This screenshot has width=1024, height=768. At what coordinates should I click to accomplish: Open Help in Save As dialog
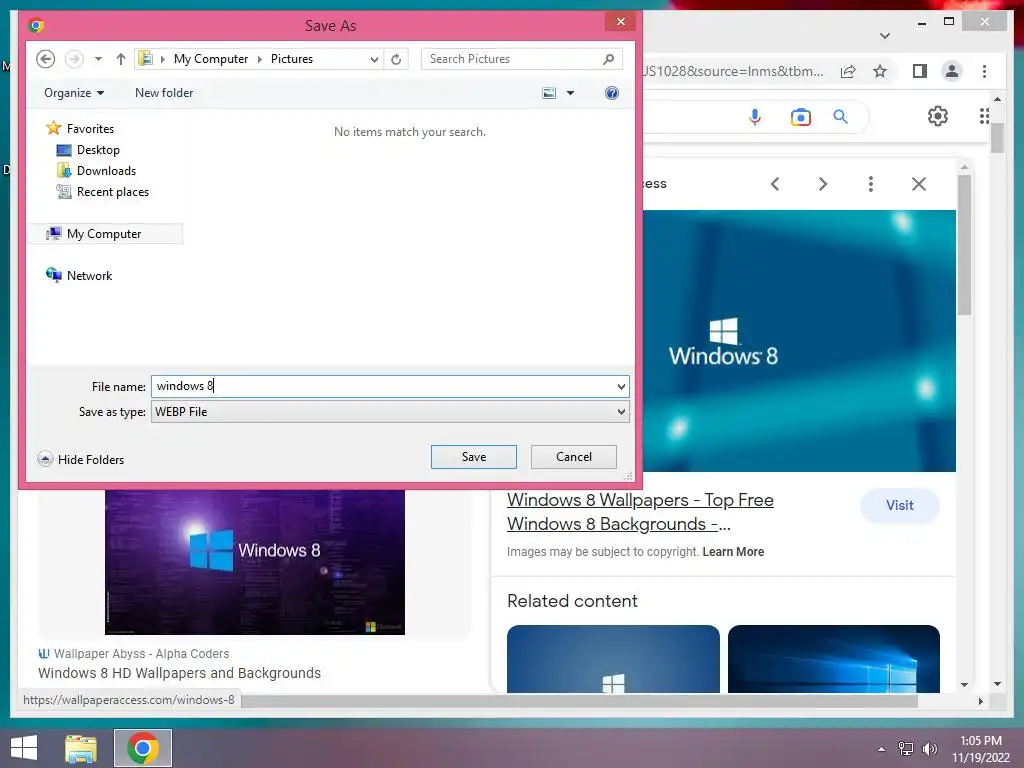[x=611, y=93]
